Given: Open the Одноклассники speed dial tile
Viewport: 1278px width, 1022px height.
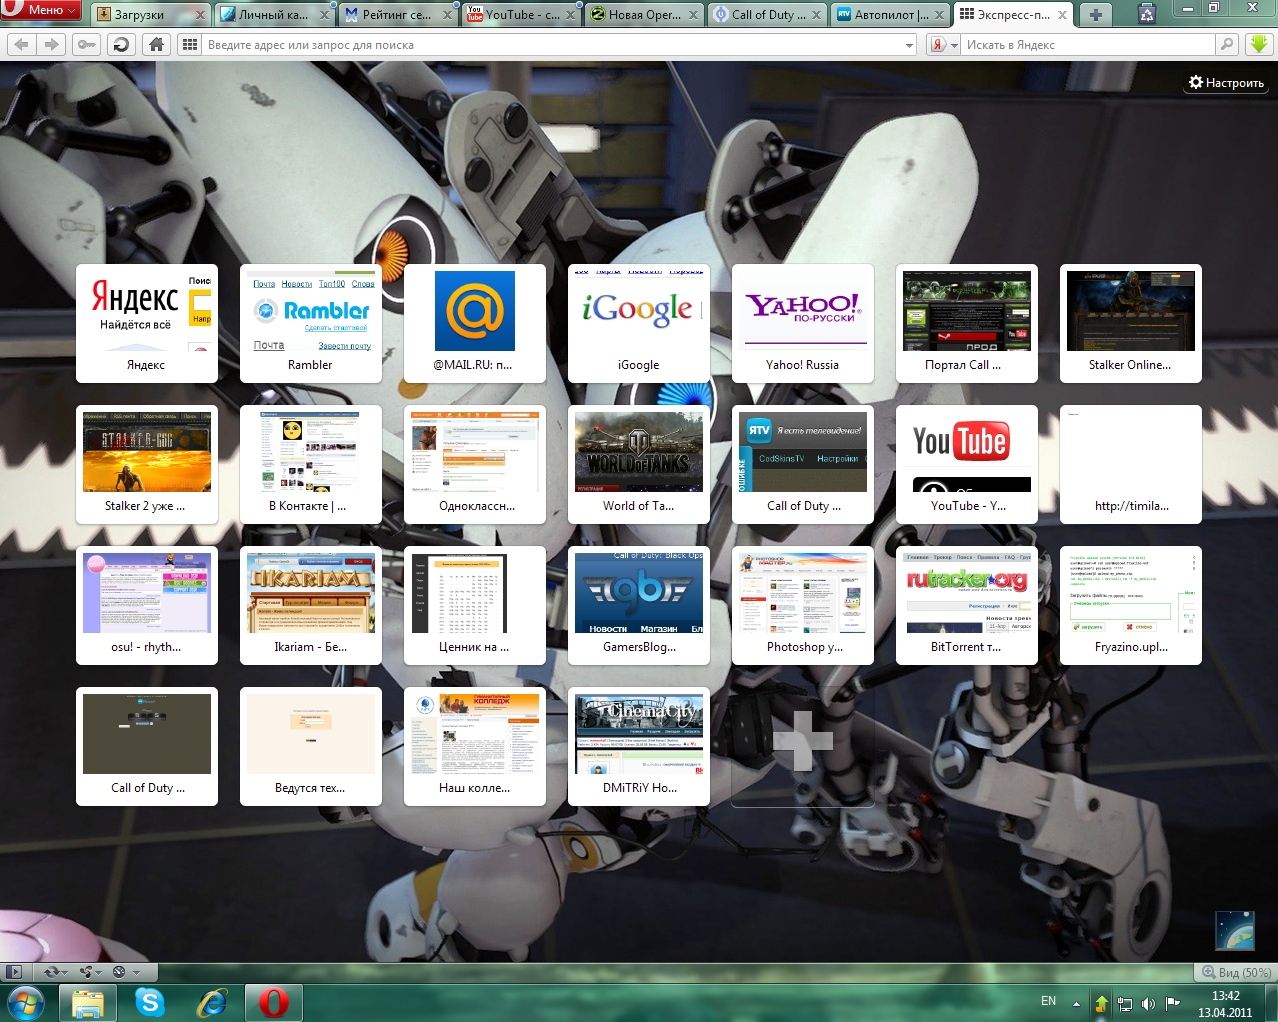Looking at the screenshot, I should [x=475, y=464].
